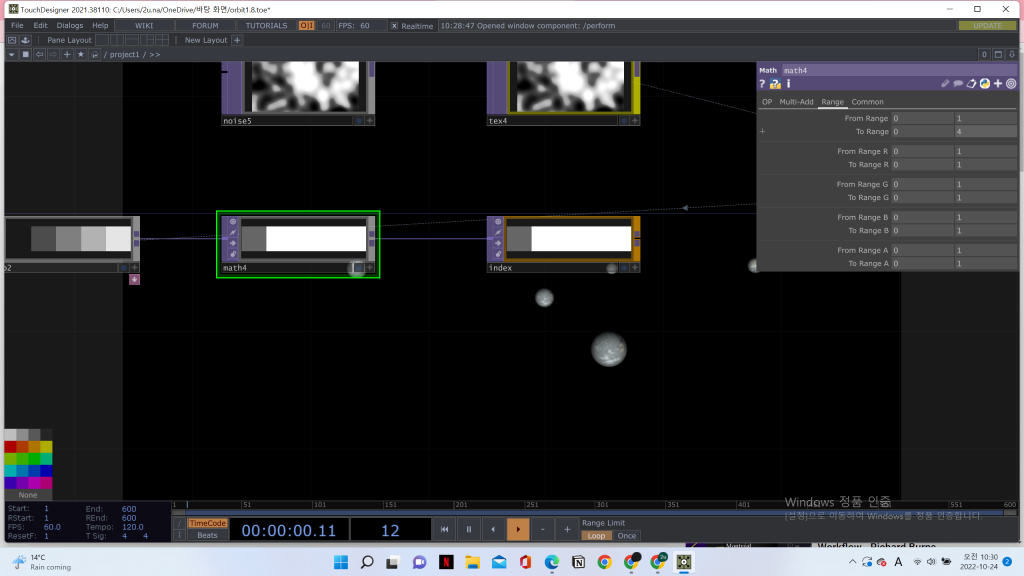Click the plus icon in path bar
The width and height of the screenshot is (1024, 576).
(x=67, y=54)
